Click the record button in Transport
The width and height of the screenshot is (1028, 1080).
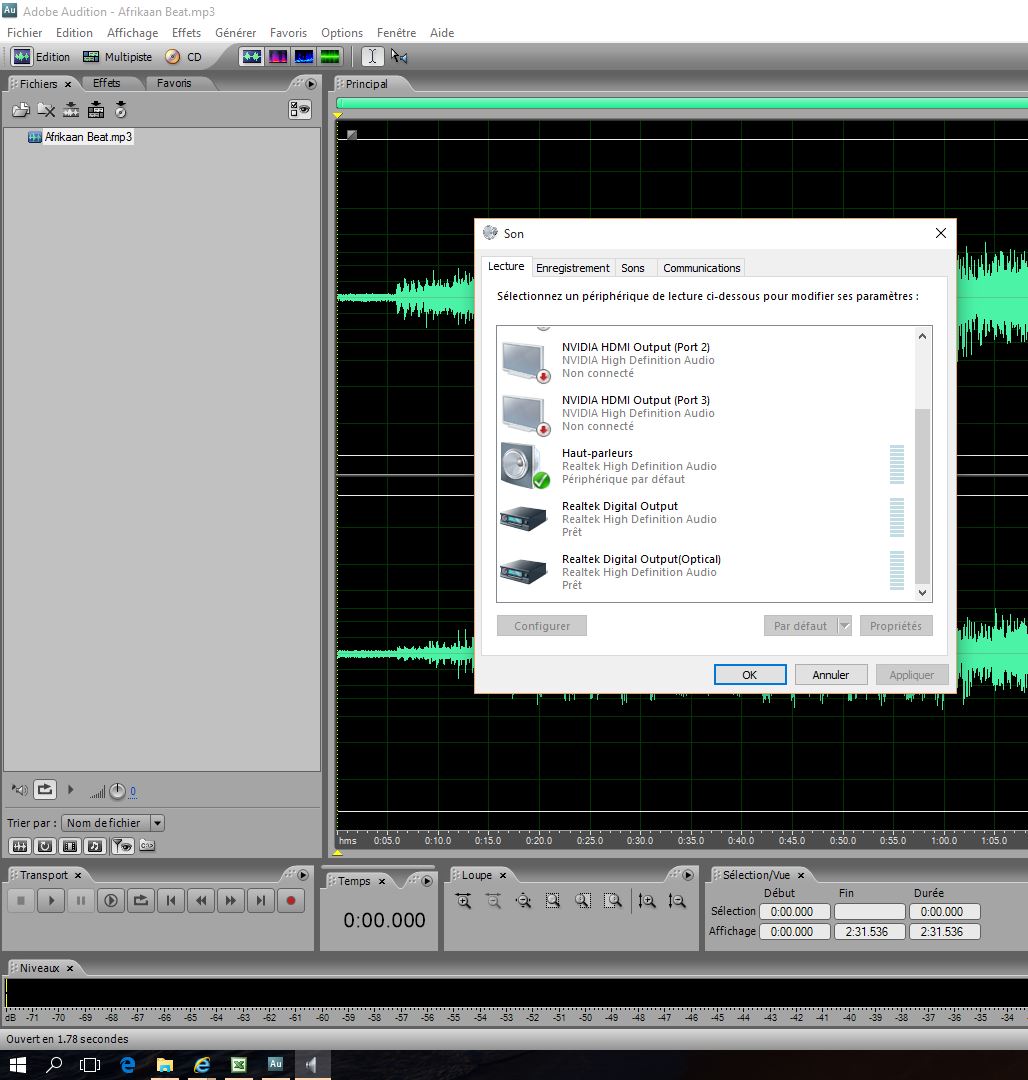[x=291, y=900]
